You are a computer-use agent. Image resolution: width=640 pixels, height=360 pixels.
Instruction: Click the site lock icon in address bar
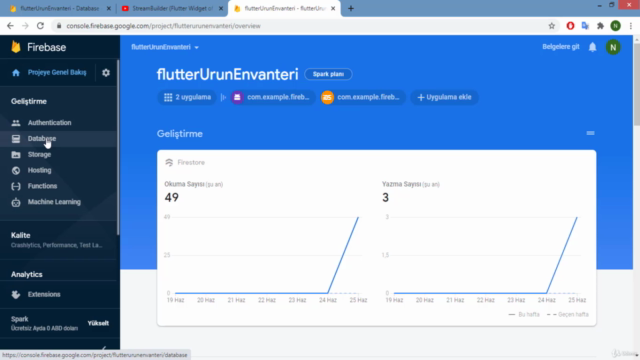59,26
